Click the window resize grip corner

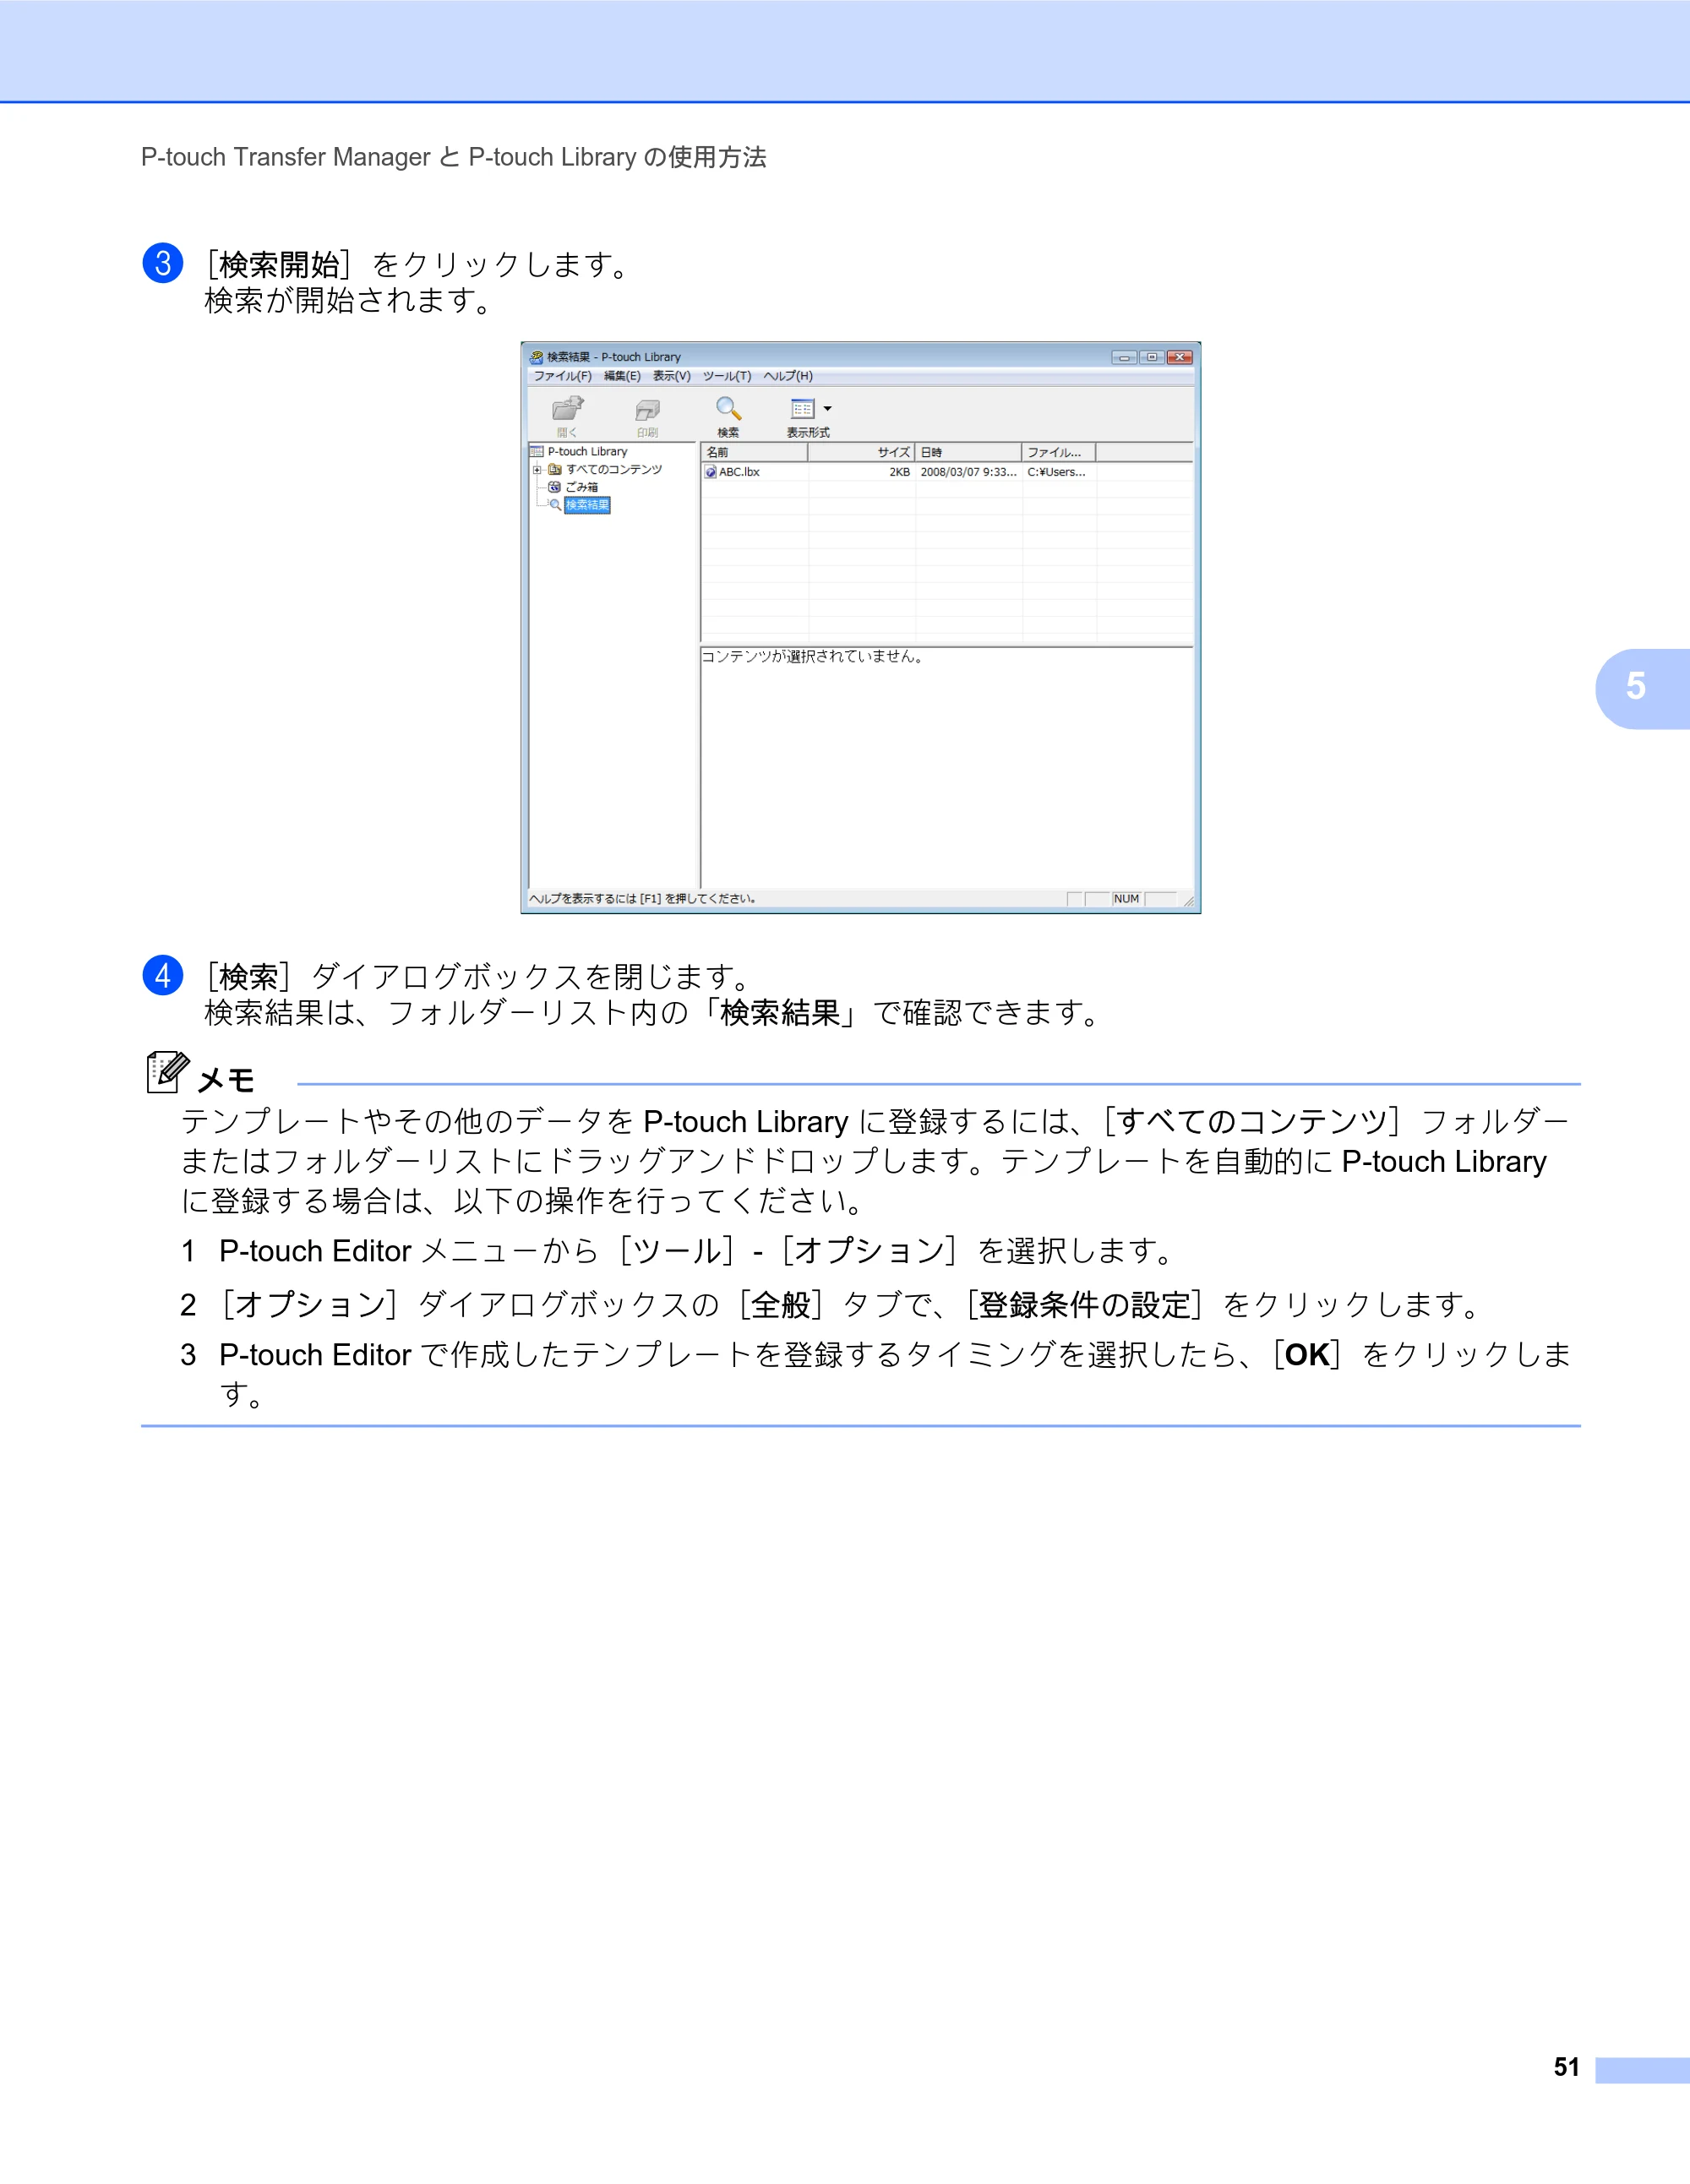click(x=1188, y=901)
